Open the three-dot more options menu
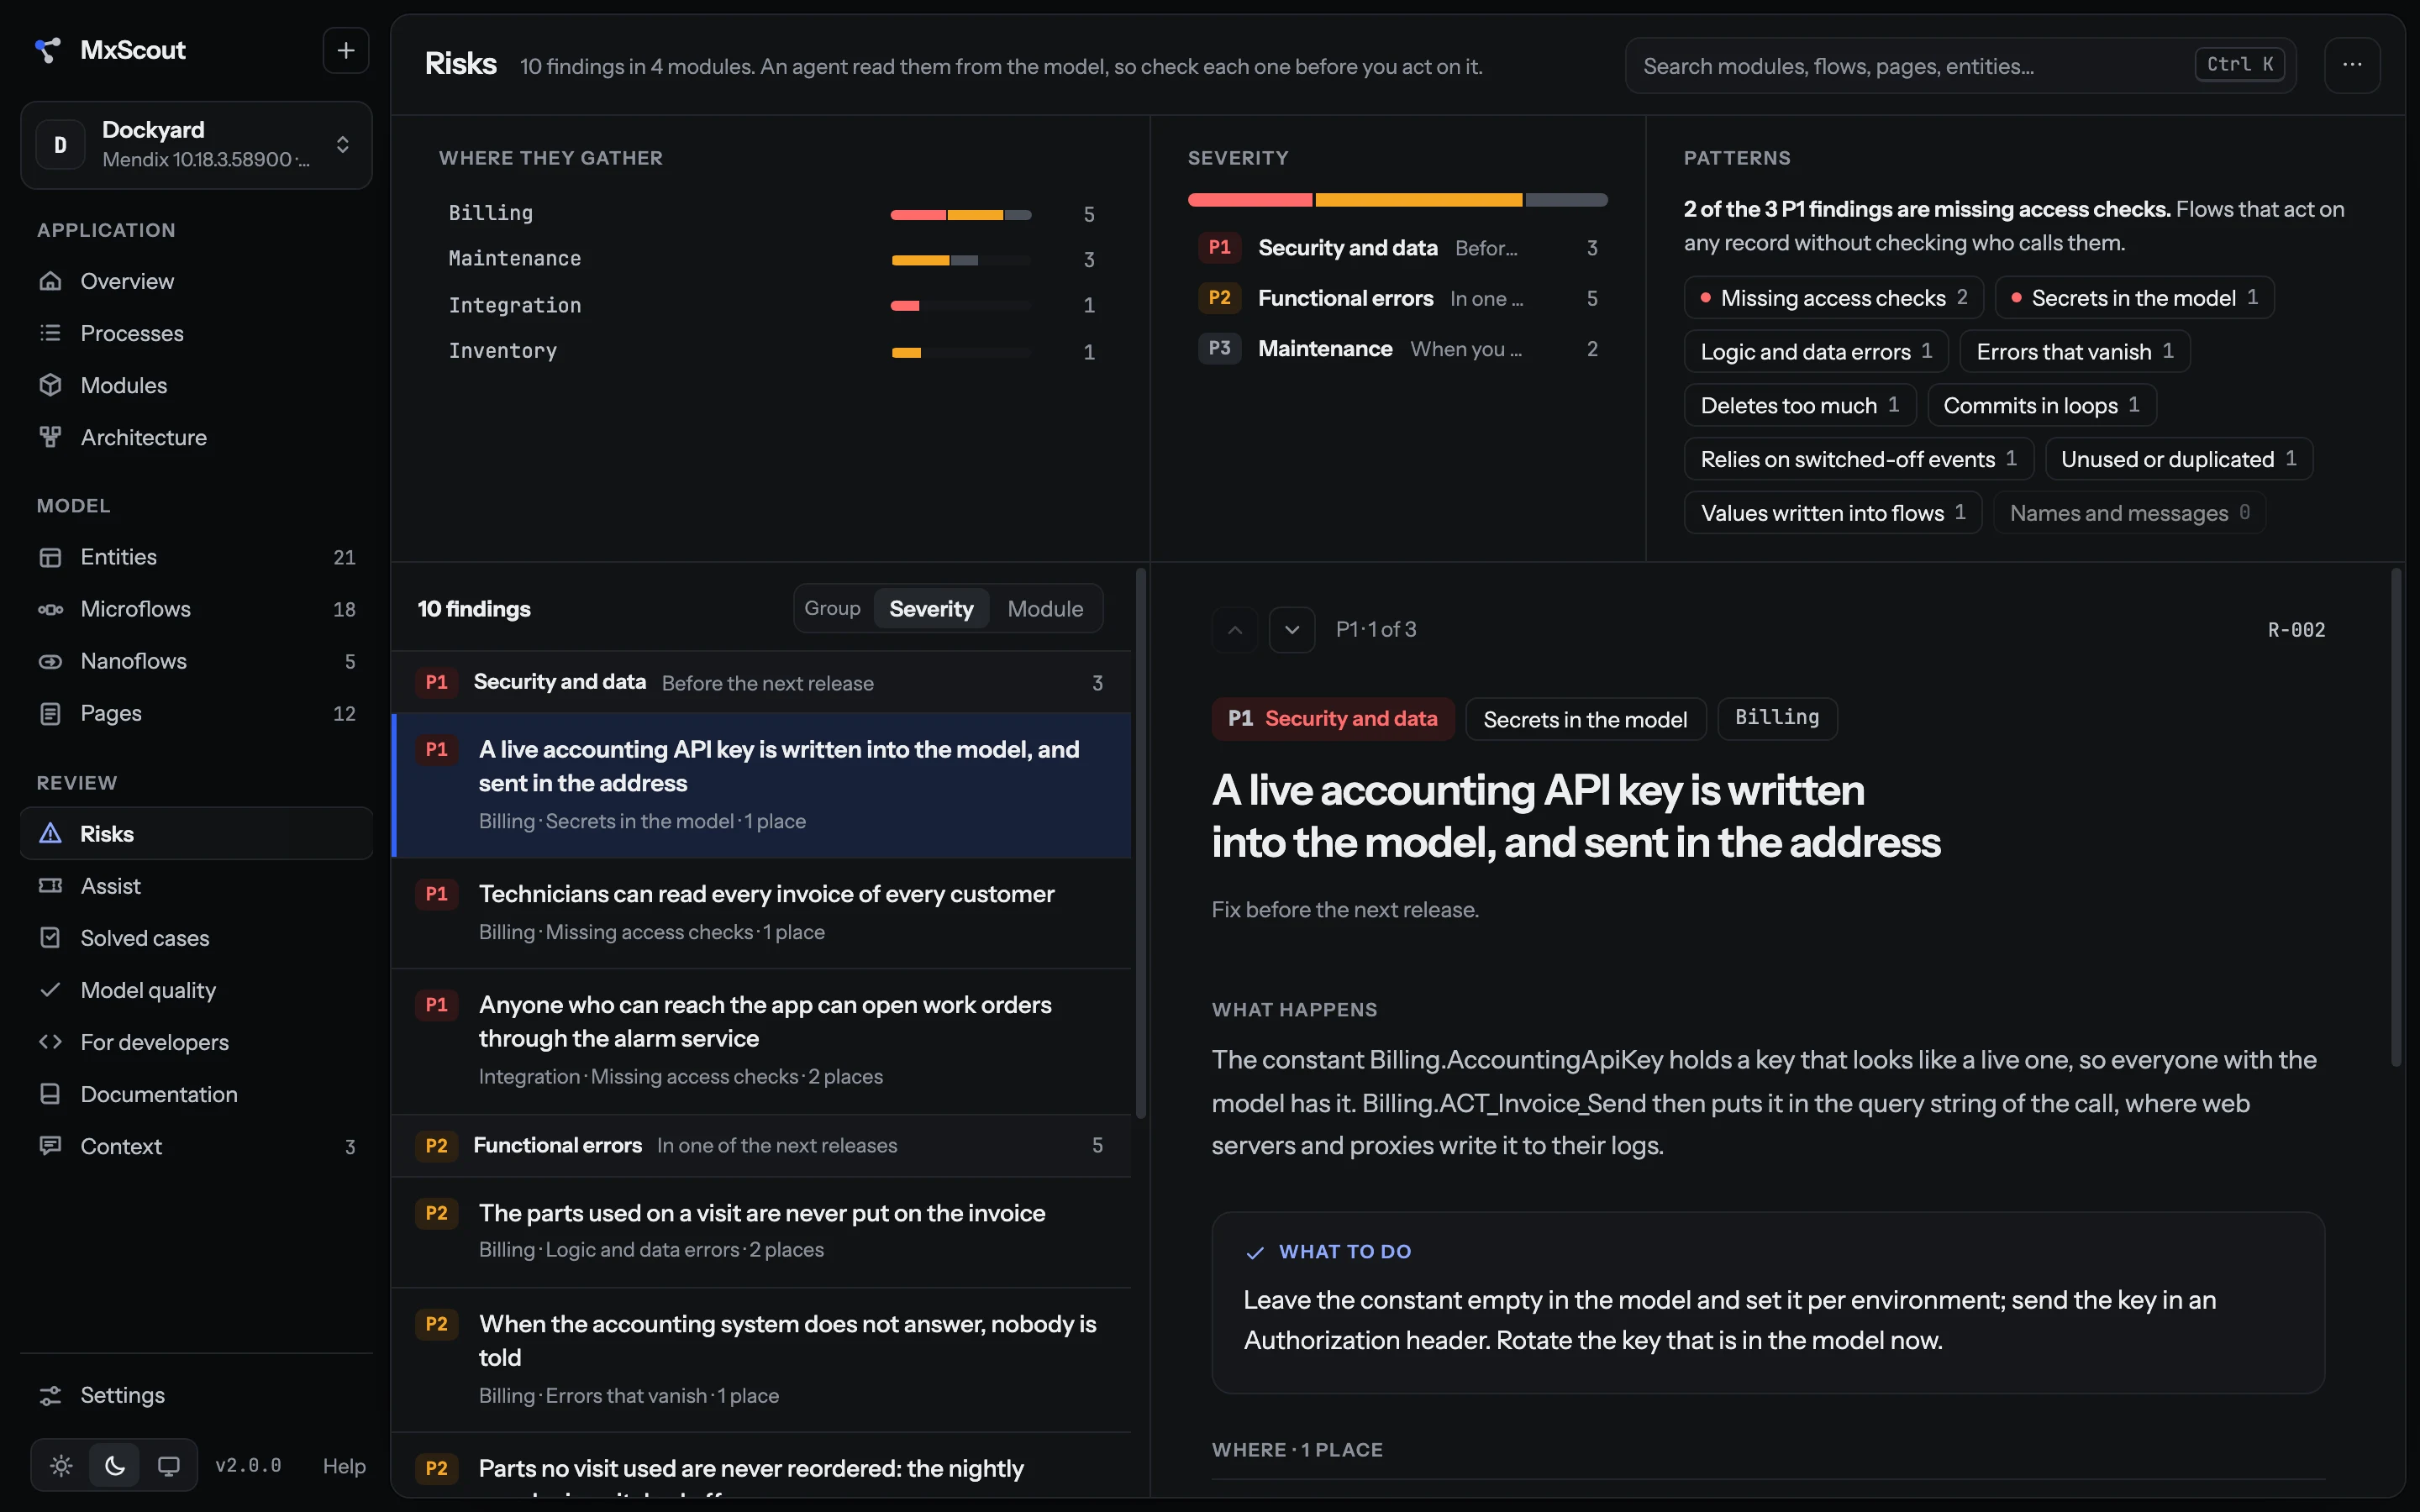The height and width of the screenshot is (1512, 2420). tap(2352, 65)
